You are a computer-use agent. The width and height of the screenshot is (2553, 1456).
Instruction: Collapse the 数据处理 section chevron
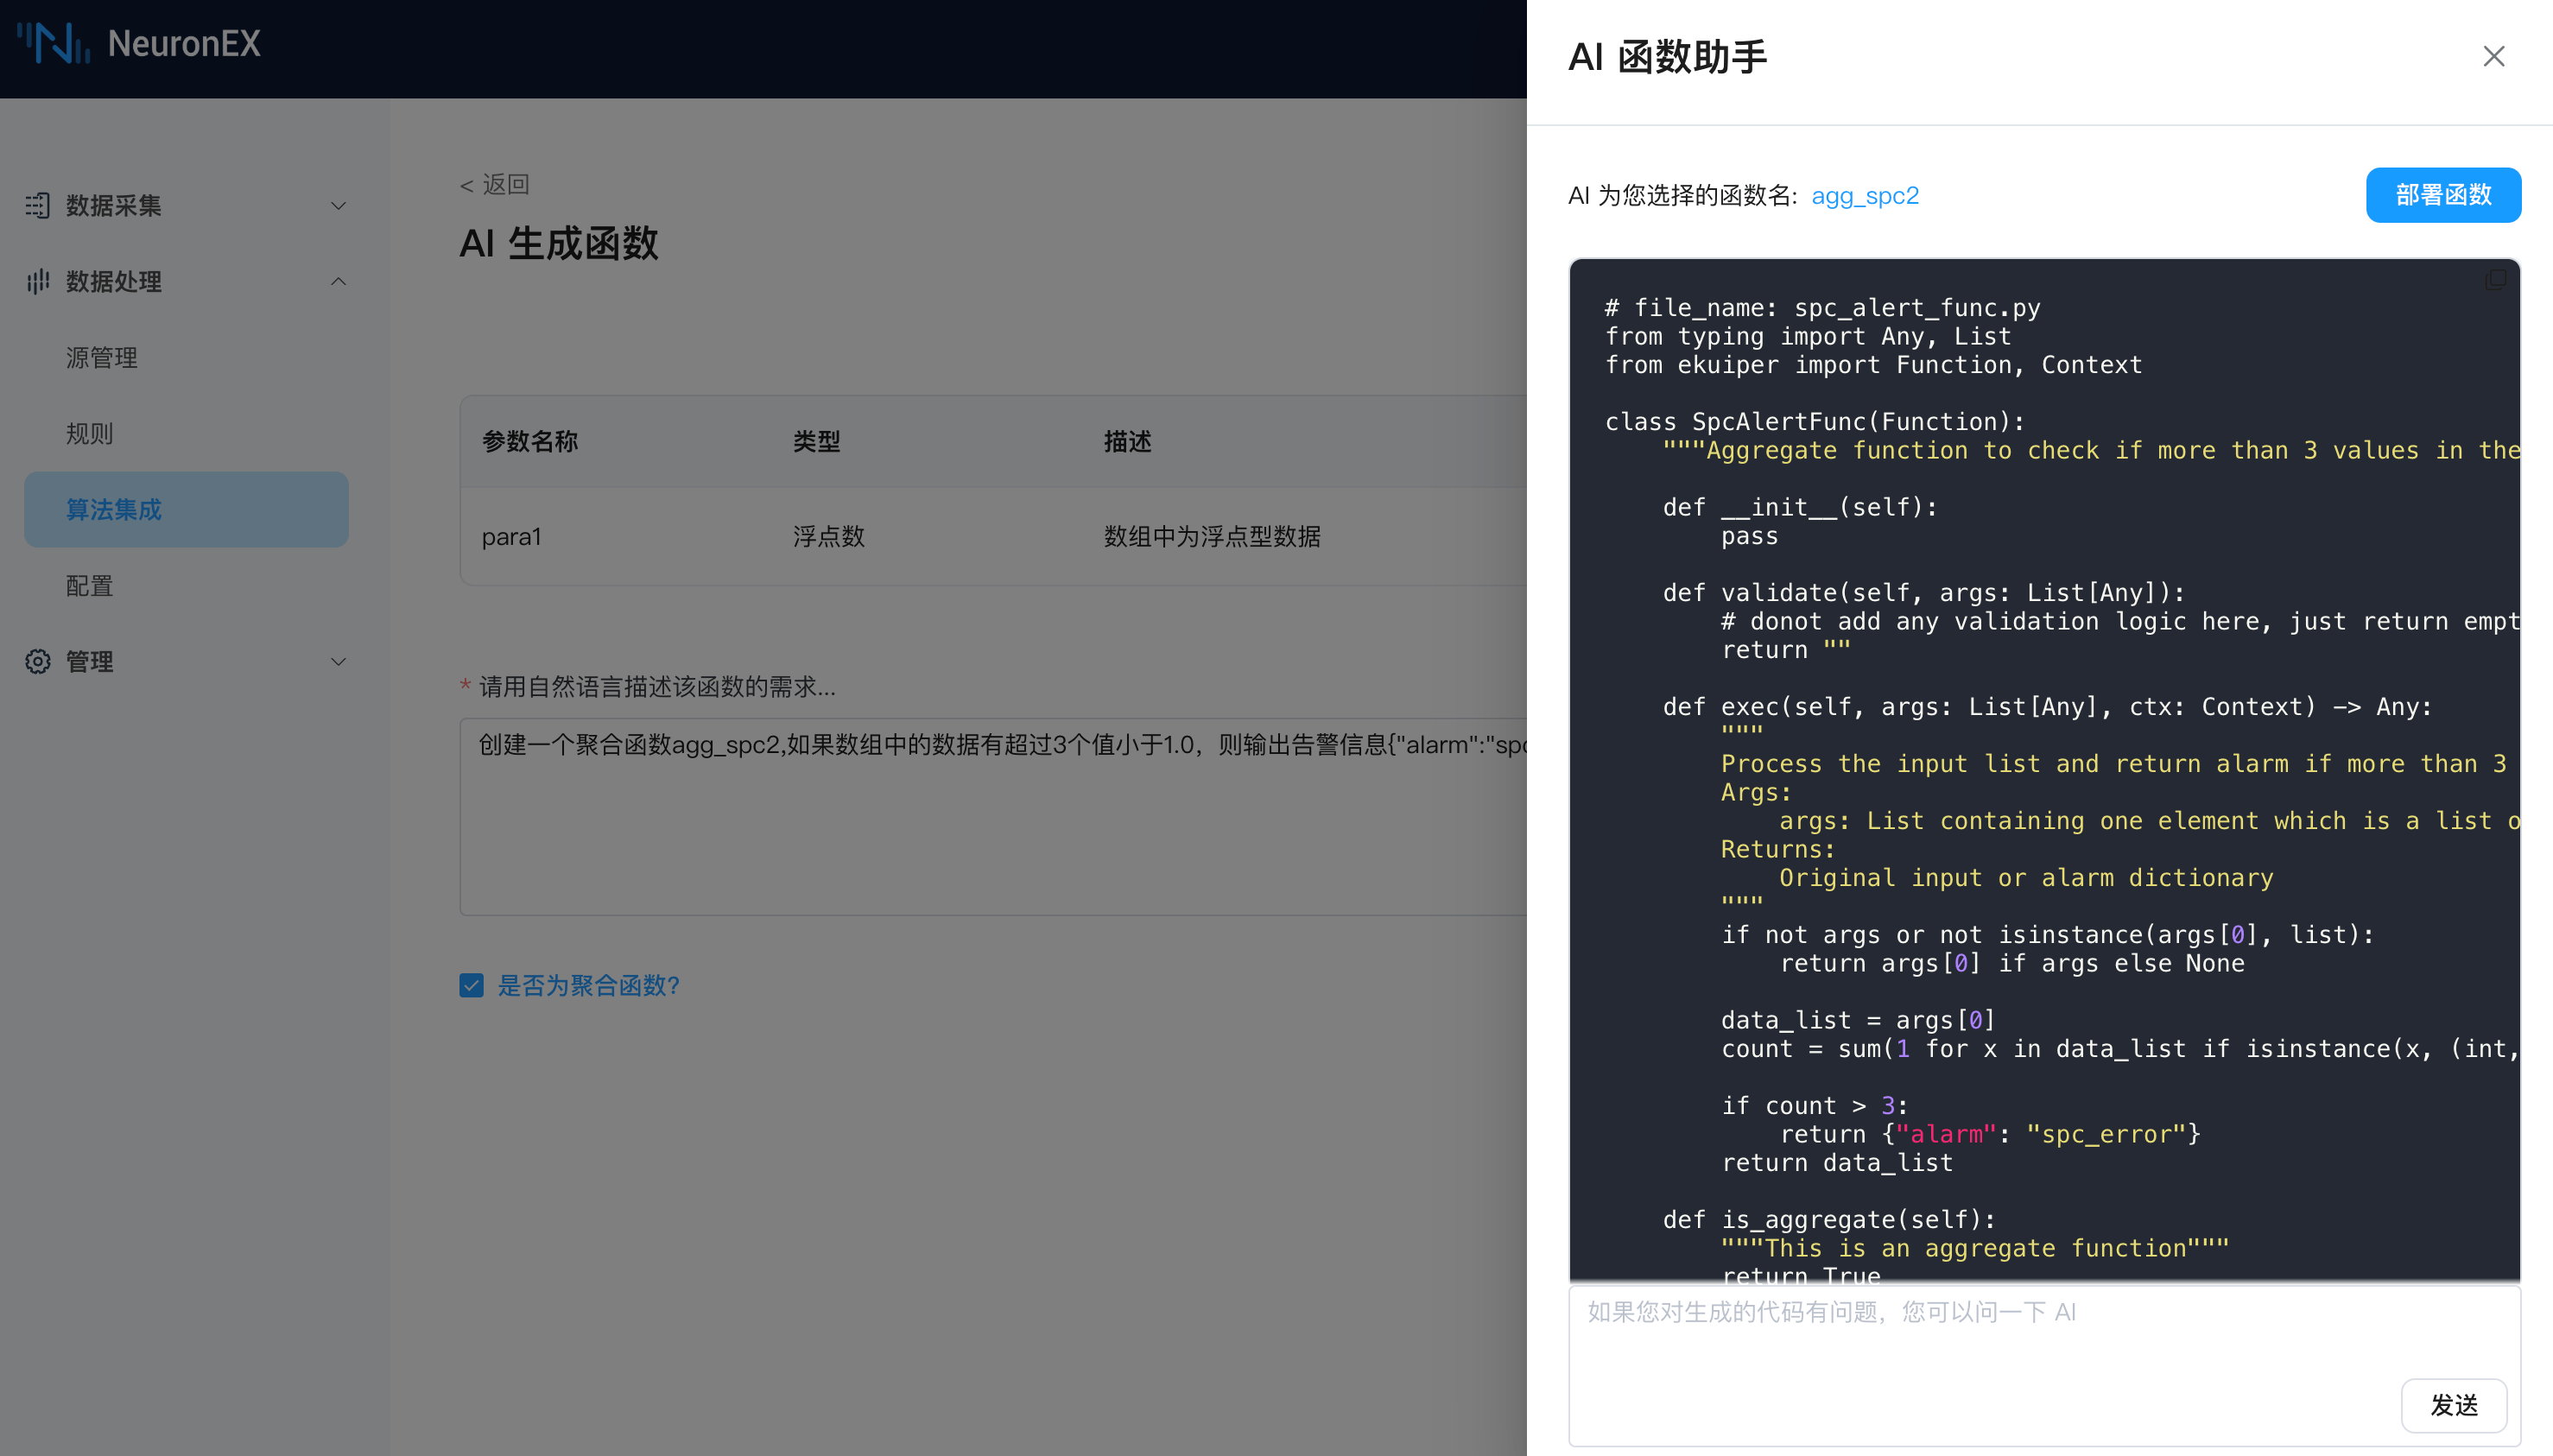337,282
